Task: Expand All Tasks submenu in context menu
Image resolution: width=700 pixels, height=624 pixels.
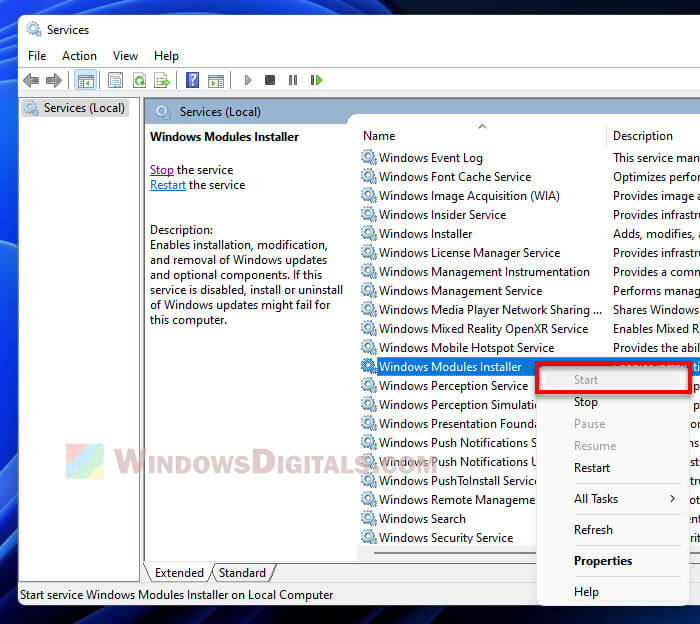Action: pos(612,499)
